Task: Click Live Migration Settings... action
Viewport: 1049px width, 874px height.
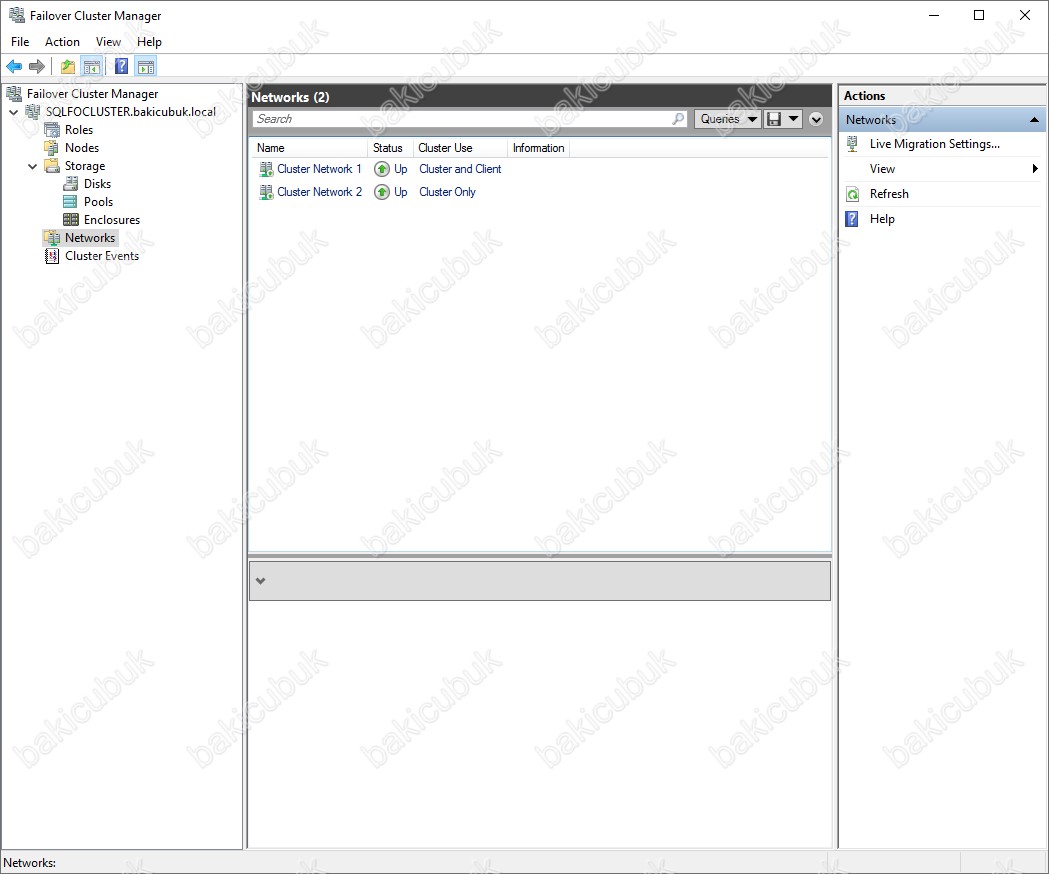Action: (935, 144)
